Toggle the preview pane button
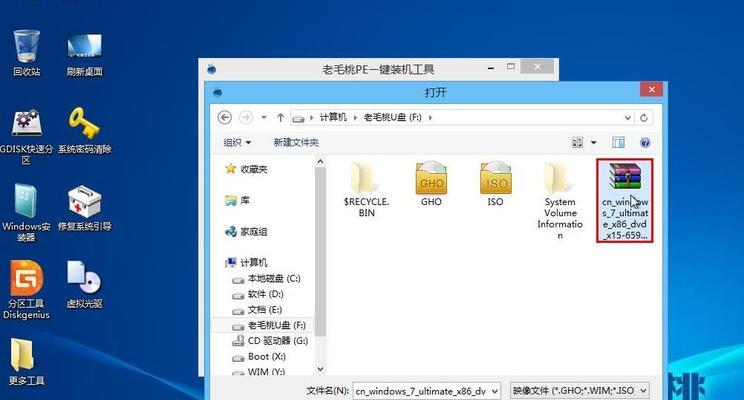 point(618,142)
